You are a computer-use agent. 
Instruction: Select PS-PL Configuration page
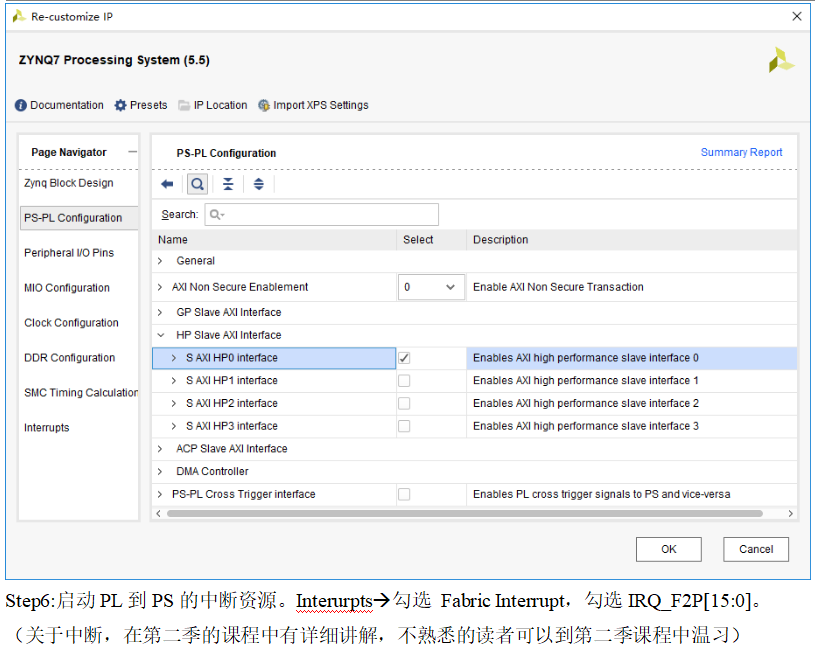pos(79,218)
